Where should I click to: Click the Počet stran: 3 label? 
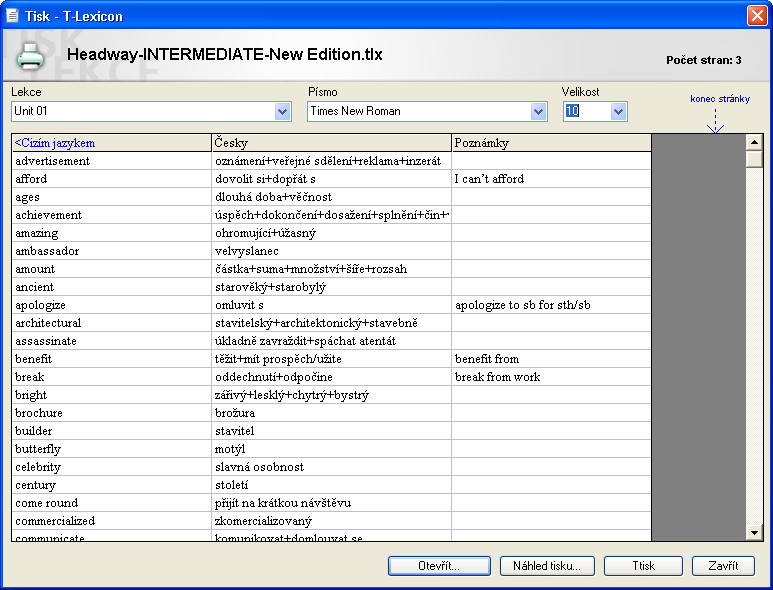click(703, 60)
